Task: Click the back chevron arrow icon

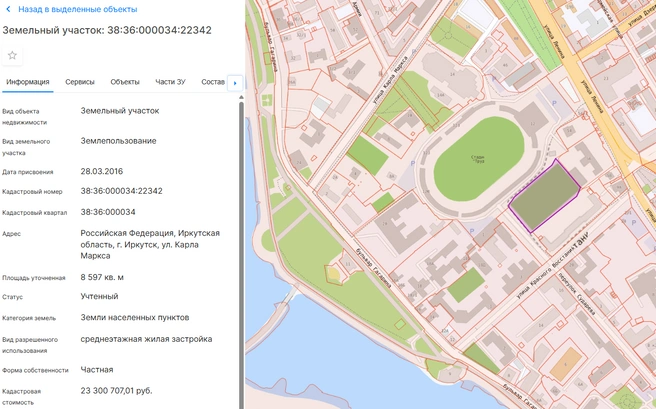Action: [x=8, y=9]
